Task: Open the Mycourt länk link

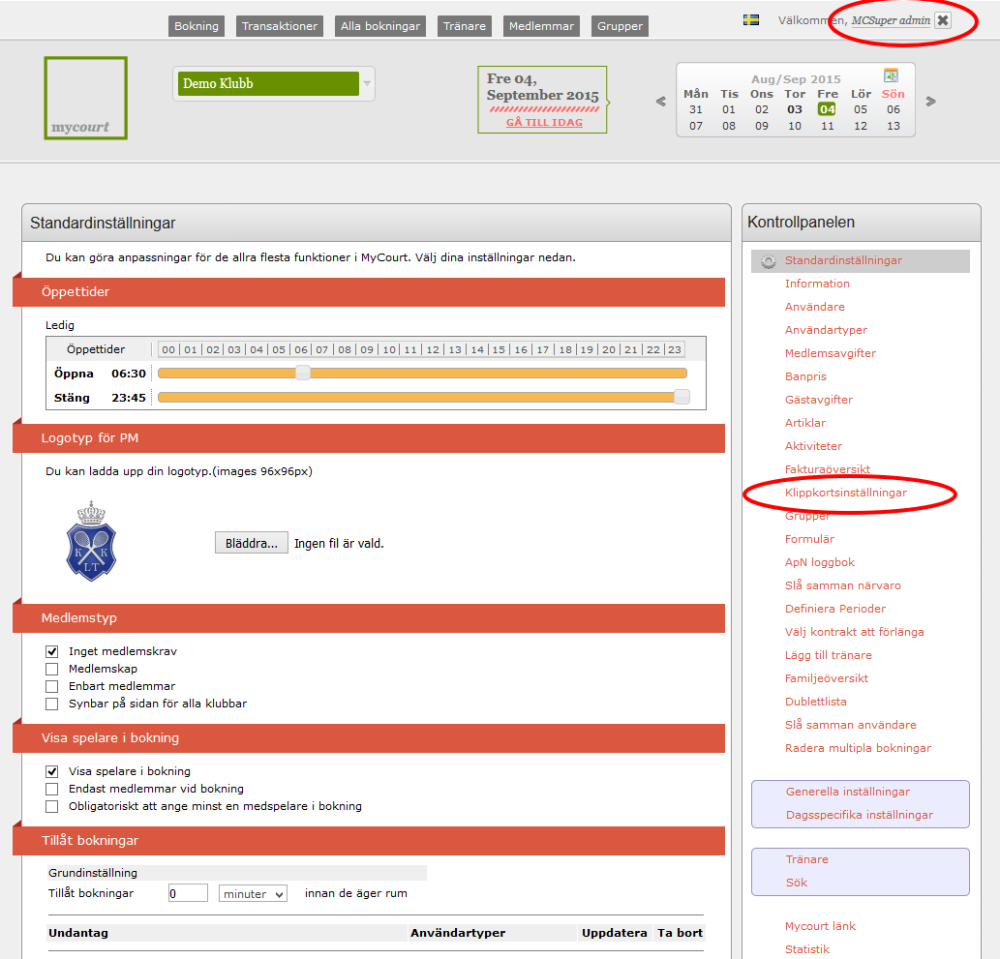Action: coord(820,926)
